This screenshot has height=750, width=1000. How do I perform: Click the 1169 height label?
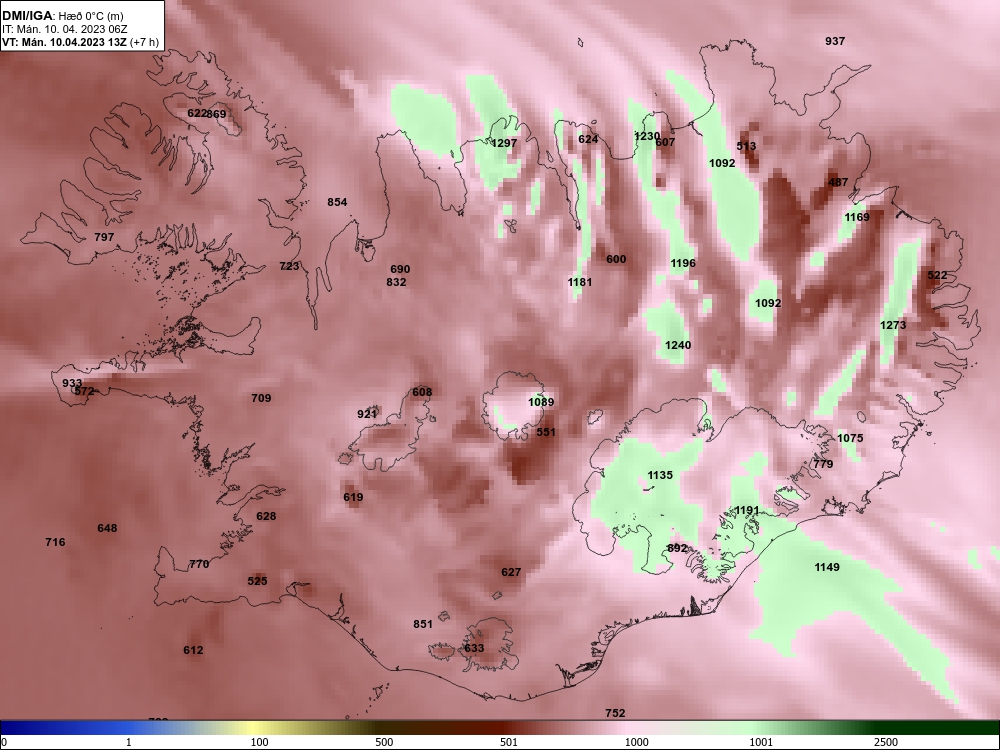[x=857, y=217]
